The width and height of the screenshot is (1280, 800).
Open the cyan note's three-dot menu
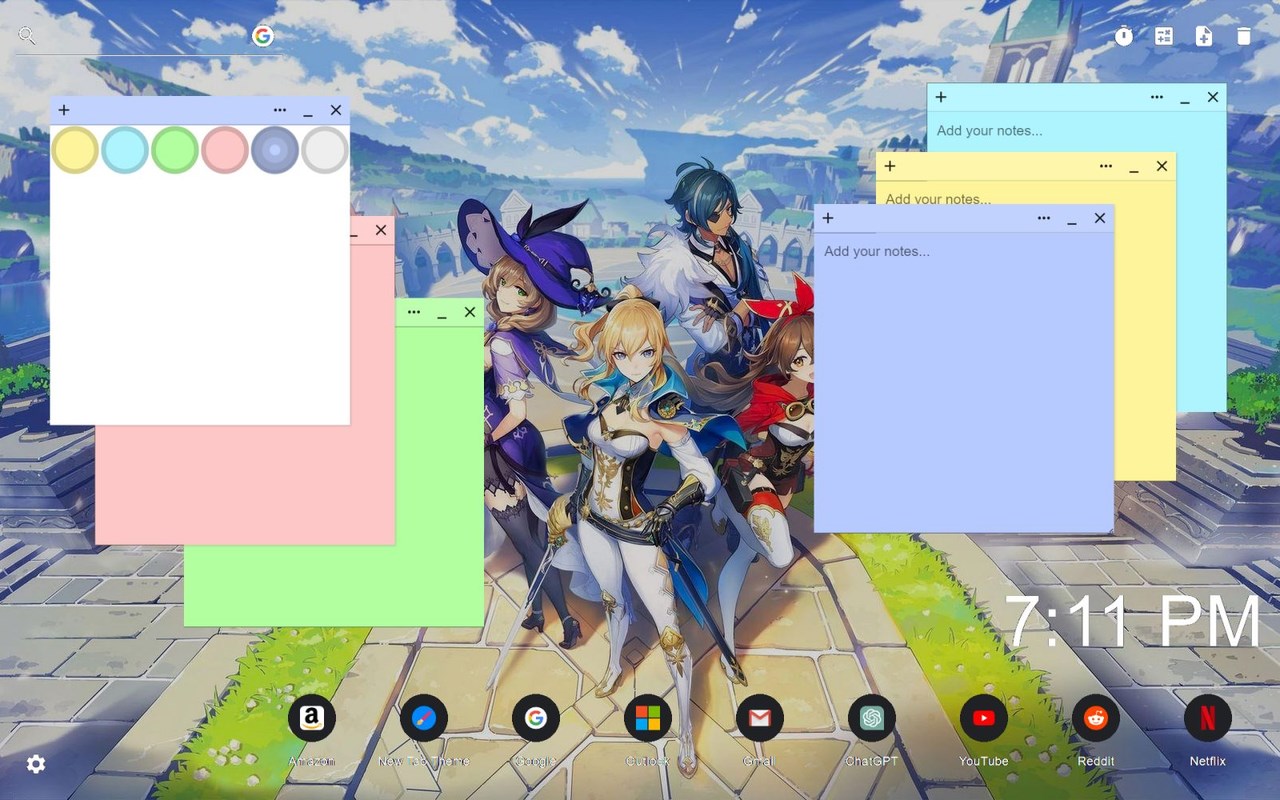click(x=1157, y=97)
